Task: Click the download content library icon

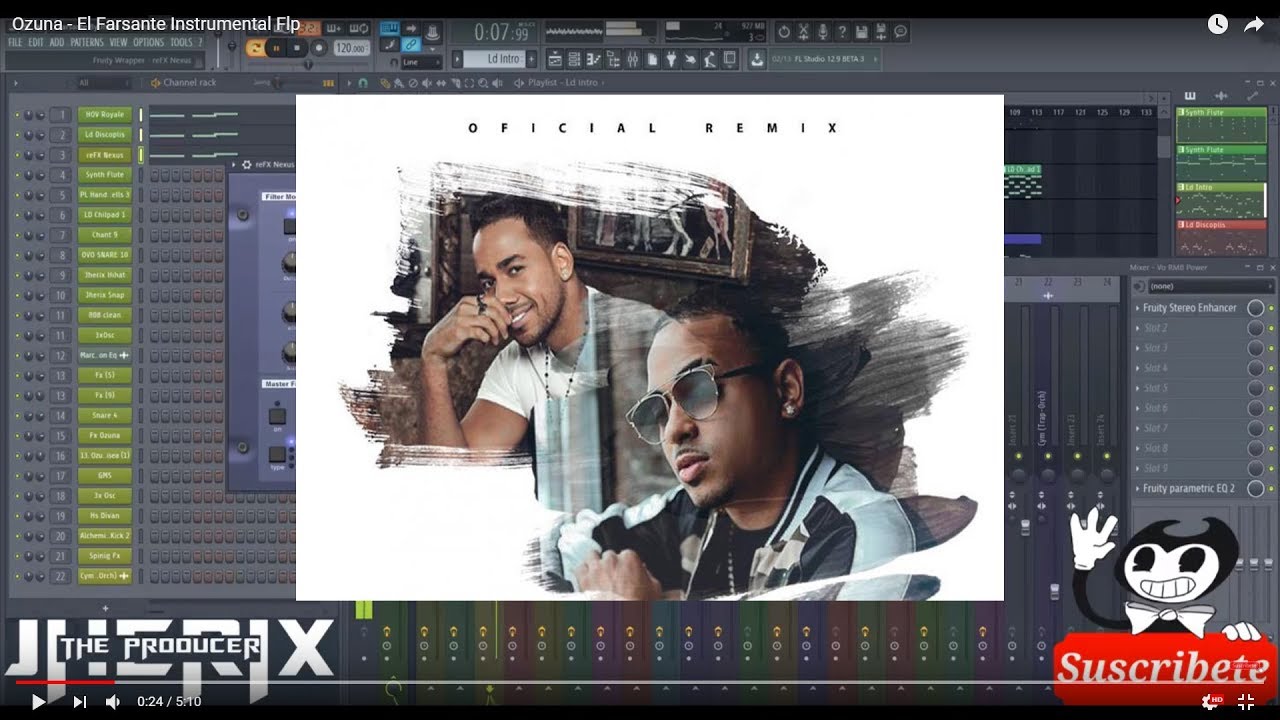Action: (755, 59)
